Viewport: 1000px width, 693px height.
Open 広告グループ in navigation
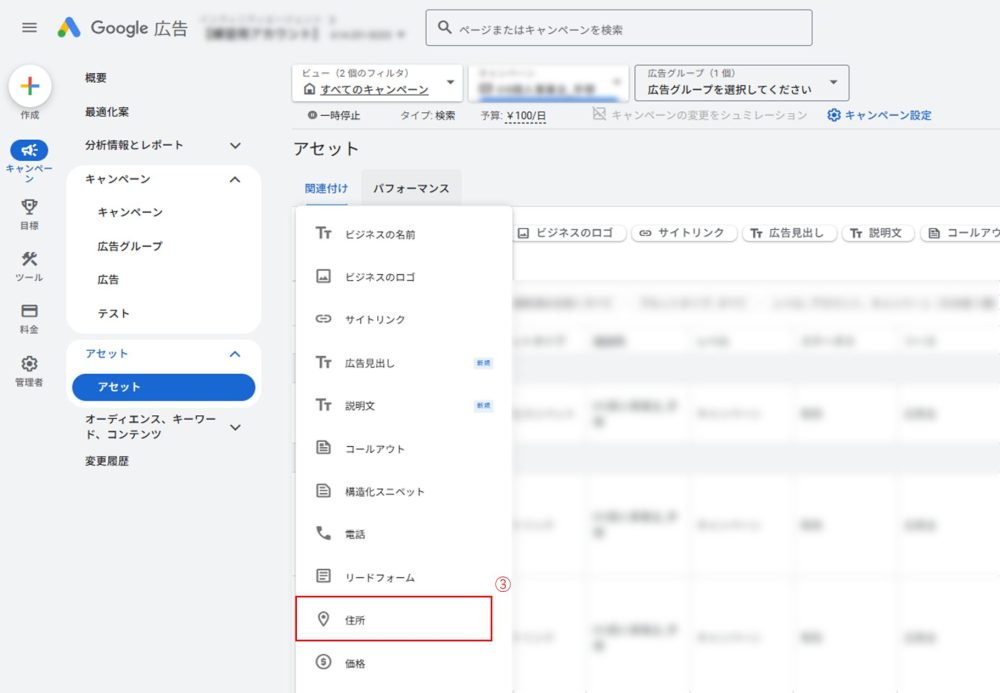tap(130, 246)
